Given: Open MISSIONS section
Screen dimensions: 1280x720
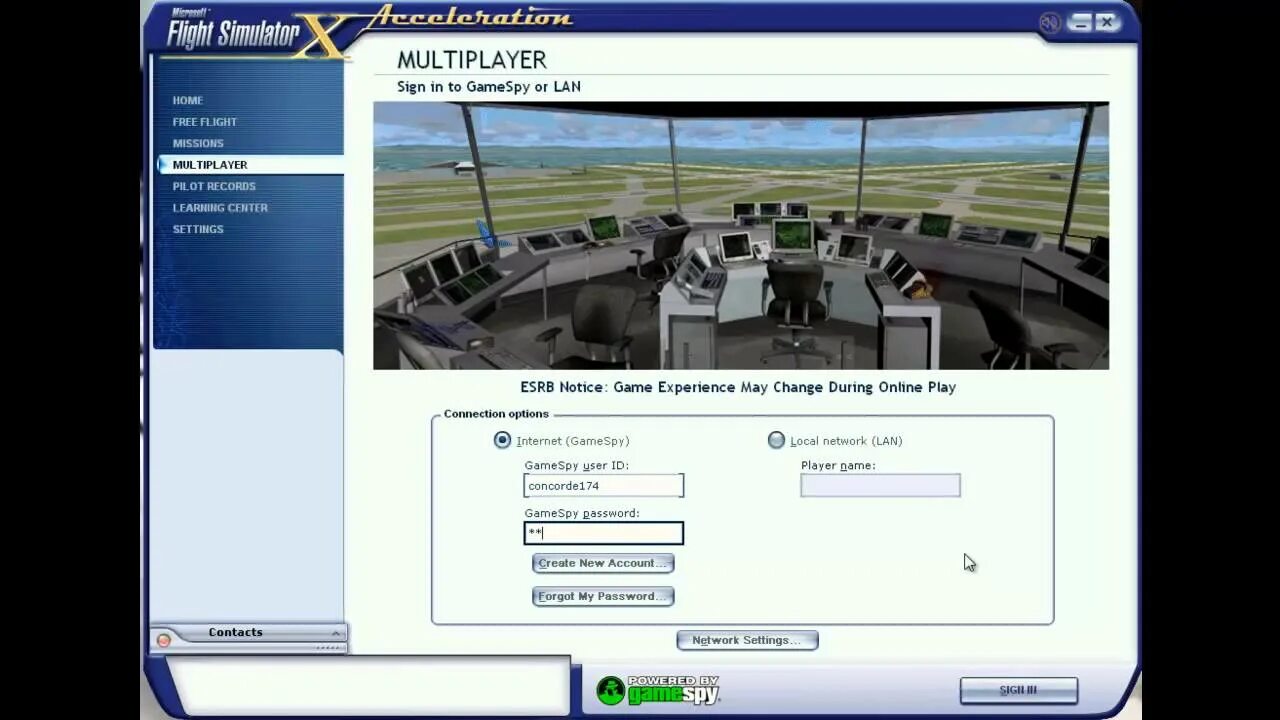Looking at the screenshot, I should coord(198,143).
